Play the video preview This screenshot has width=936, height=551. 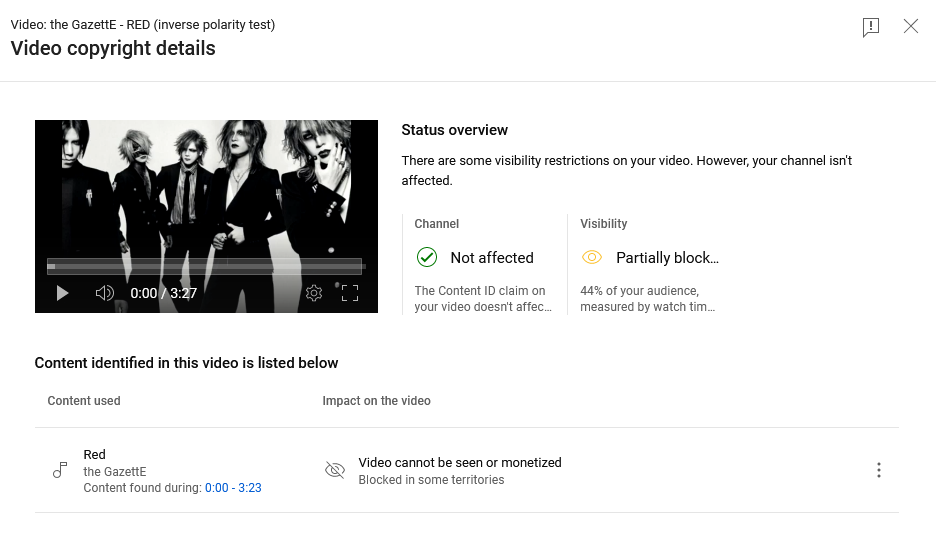click(x=62, y=293)
